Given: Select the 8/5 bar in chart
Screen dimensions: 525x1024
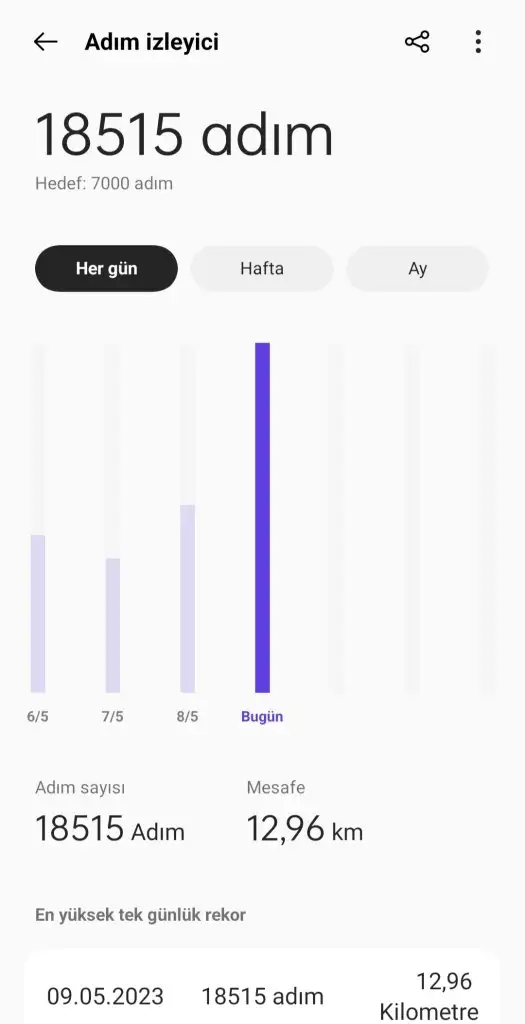Looking at the screenshot, I should (x=187, y=598).
